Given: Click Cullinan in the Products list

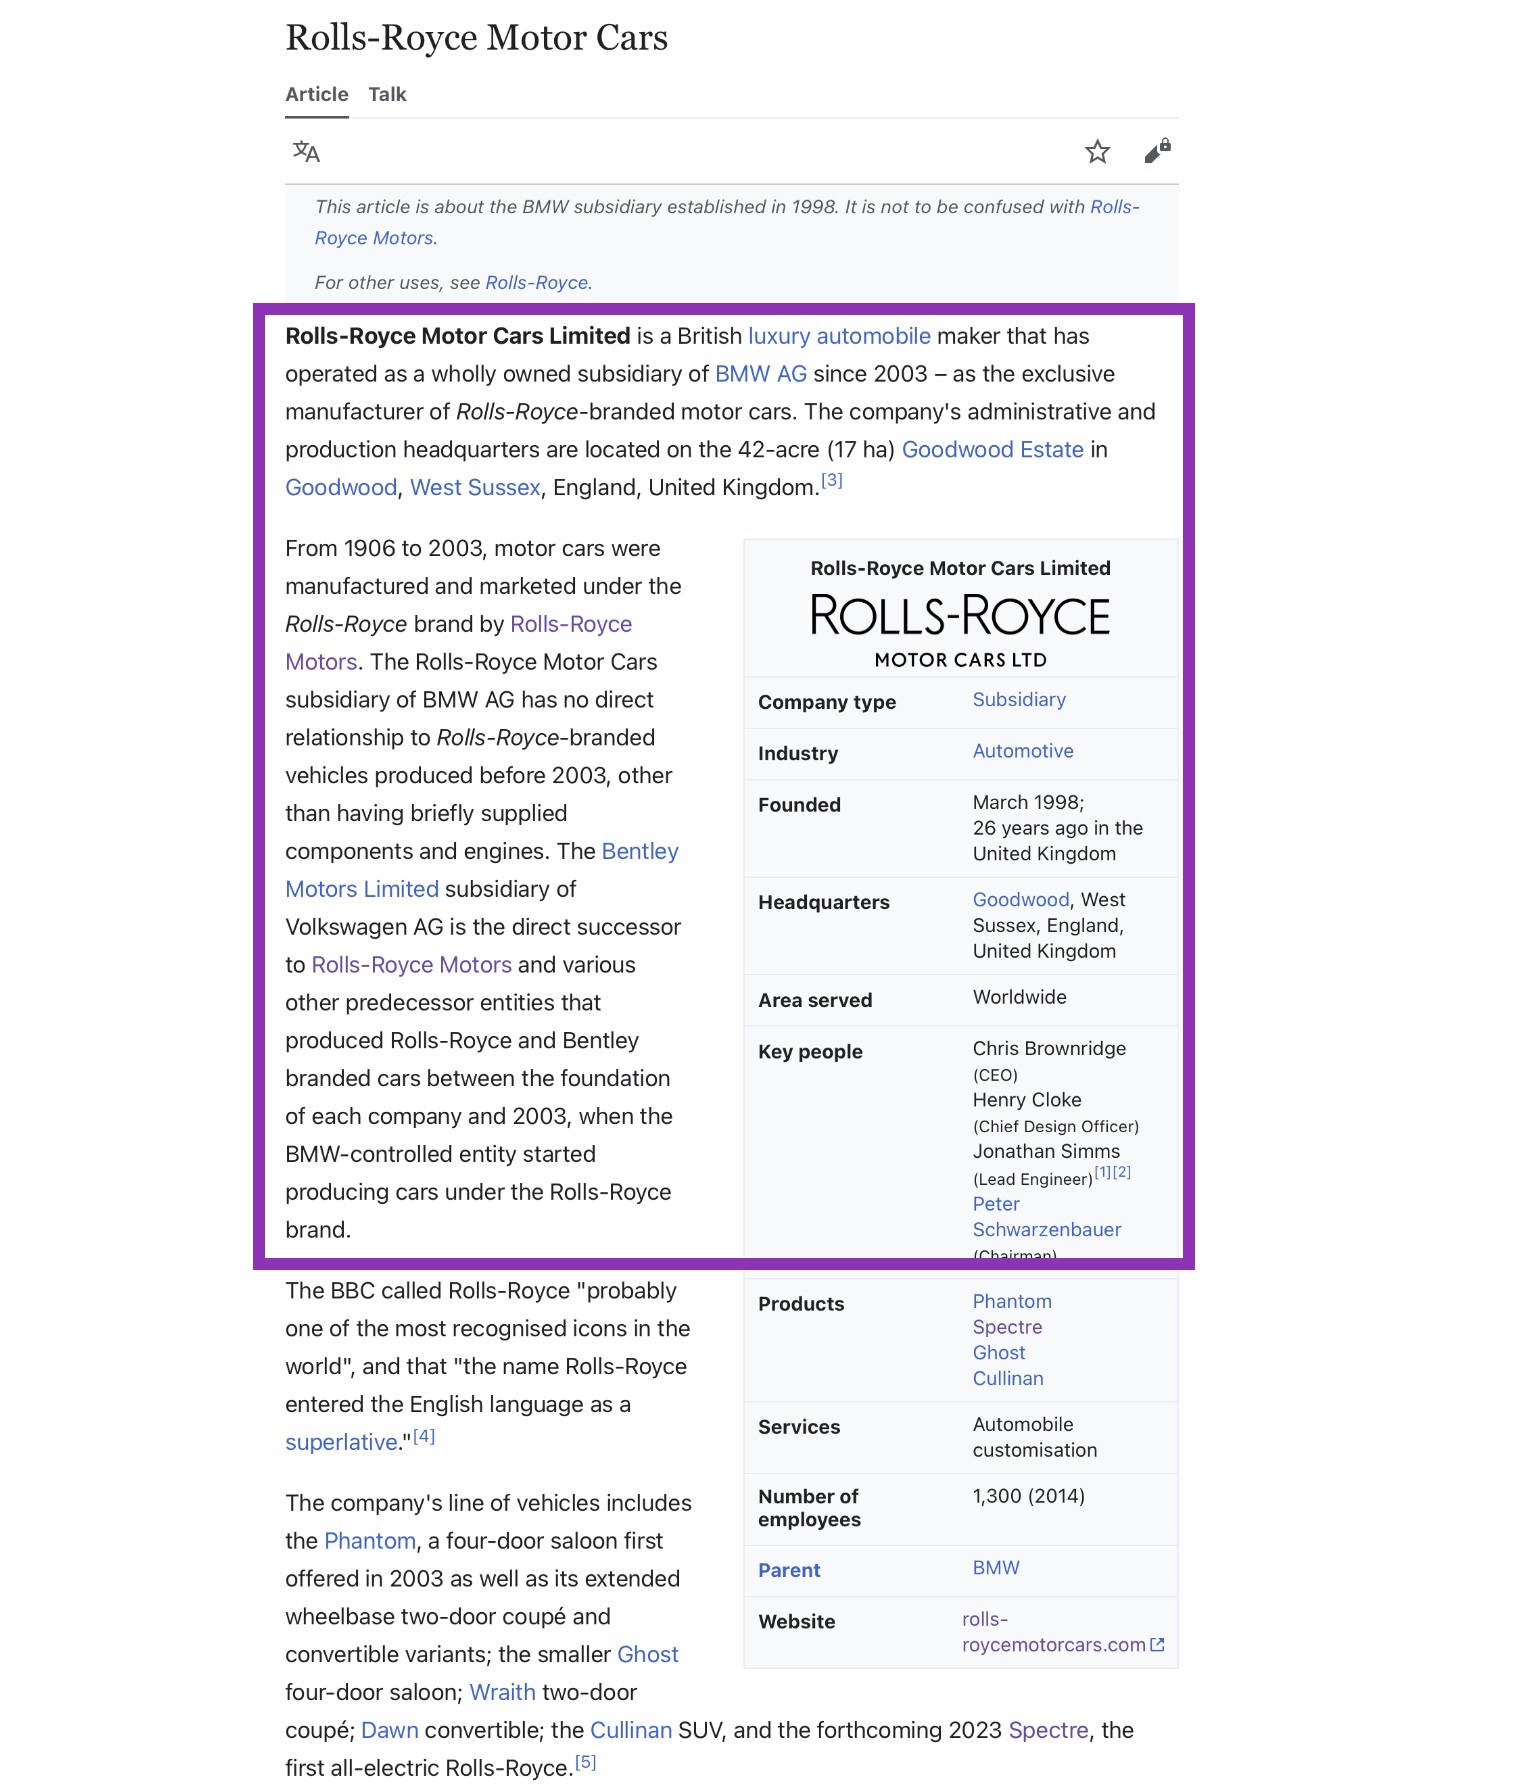Looking at the screenshot, I should tap(1007, 1378).
